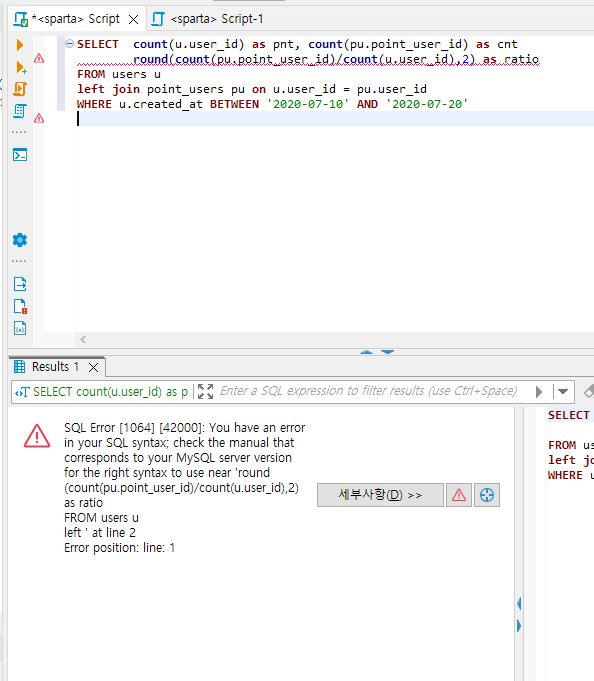Run the Execute SQL statement arrow

pos(20,45)
